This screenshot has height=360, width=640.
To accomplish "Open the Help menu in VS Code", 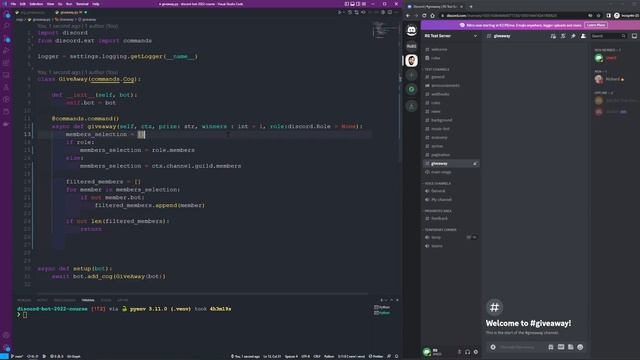I will (x=96, y=4).
